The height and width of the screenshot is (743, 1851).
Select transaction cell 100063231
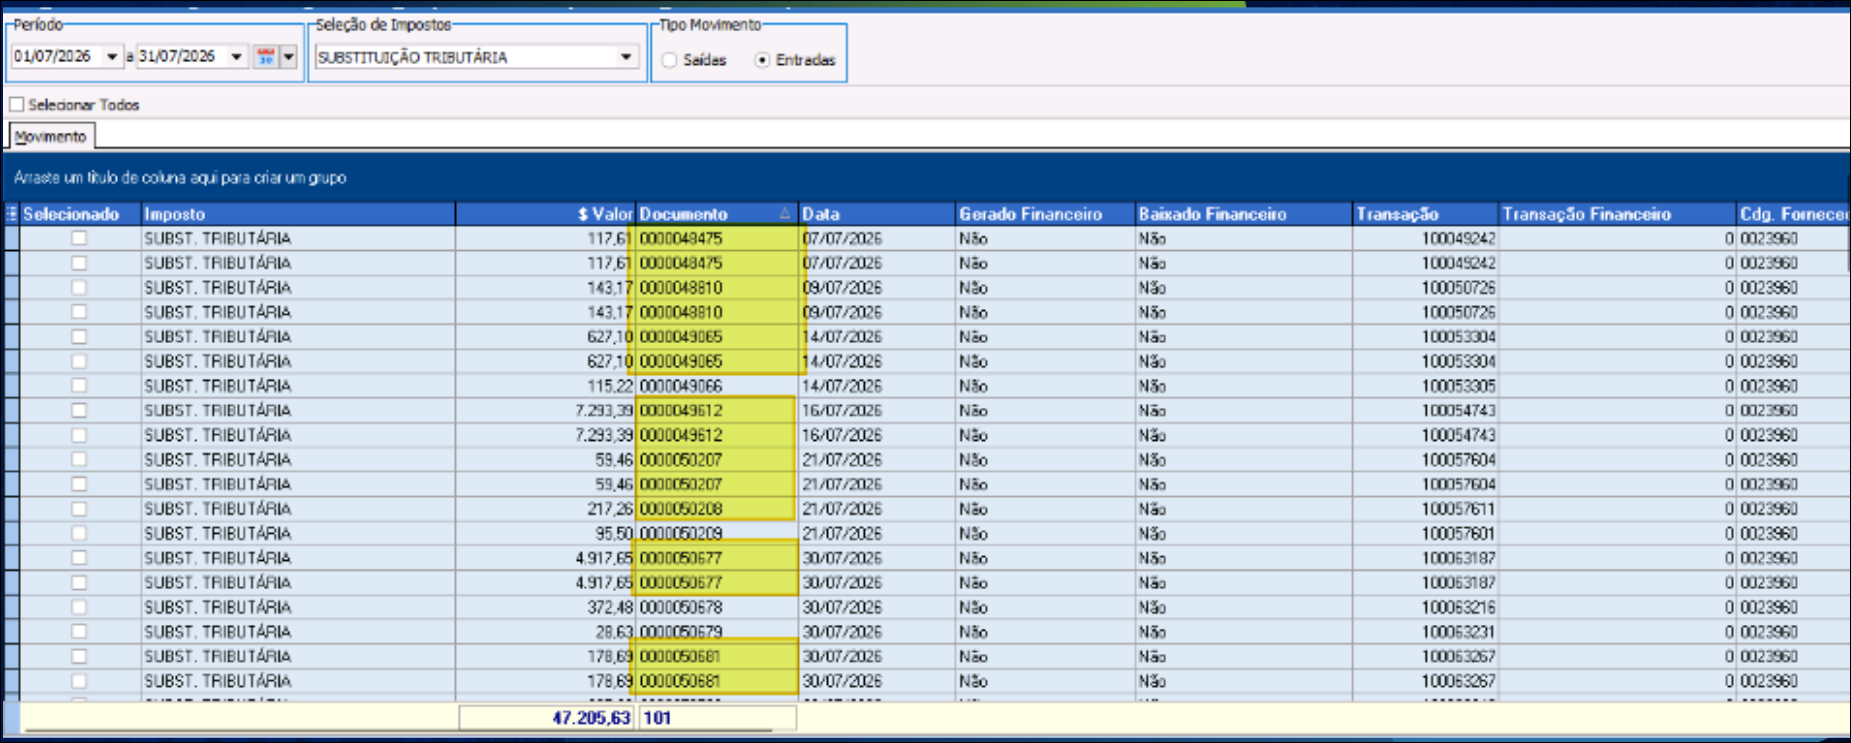click(1425, 632)
